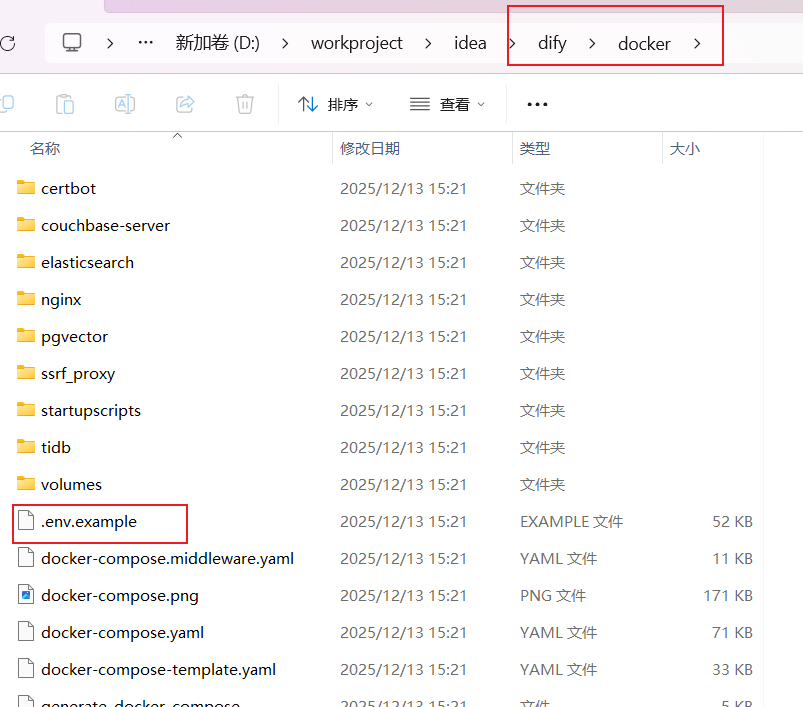The height and width of the screenshot is (707, 803).
Task: Select the docker-compose.yaml file icon
Action: point(26,631)
